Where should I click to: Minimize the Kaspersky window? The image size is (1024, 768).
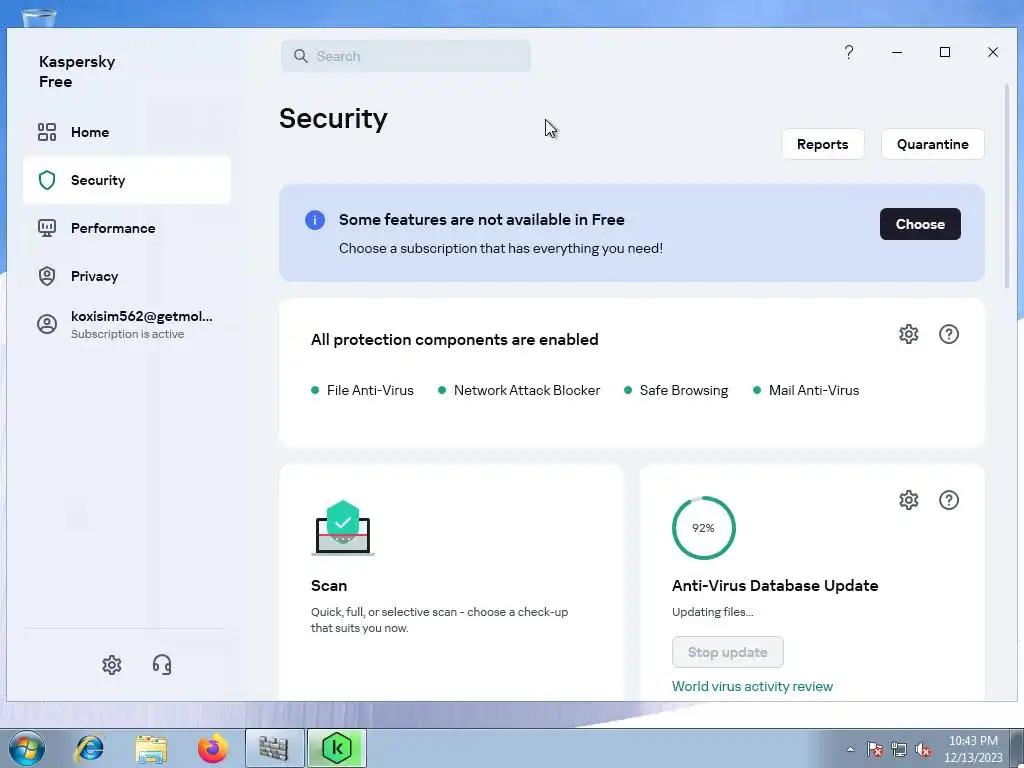click(x=897, y=52)
